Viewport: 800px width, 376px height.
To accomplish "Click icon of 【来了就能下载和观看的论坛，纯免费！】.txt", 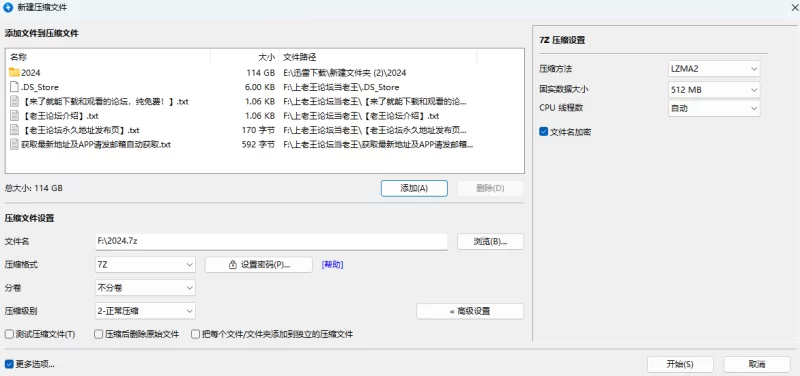I will click(x=14, y=102).
